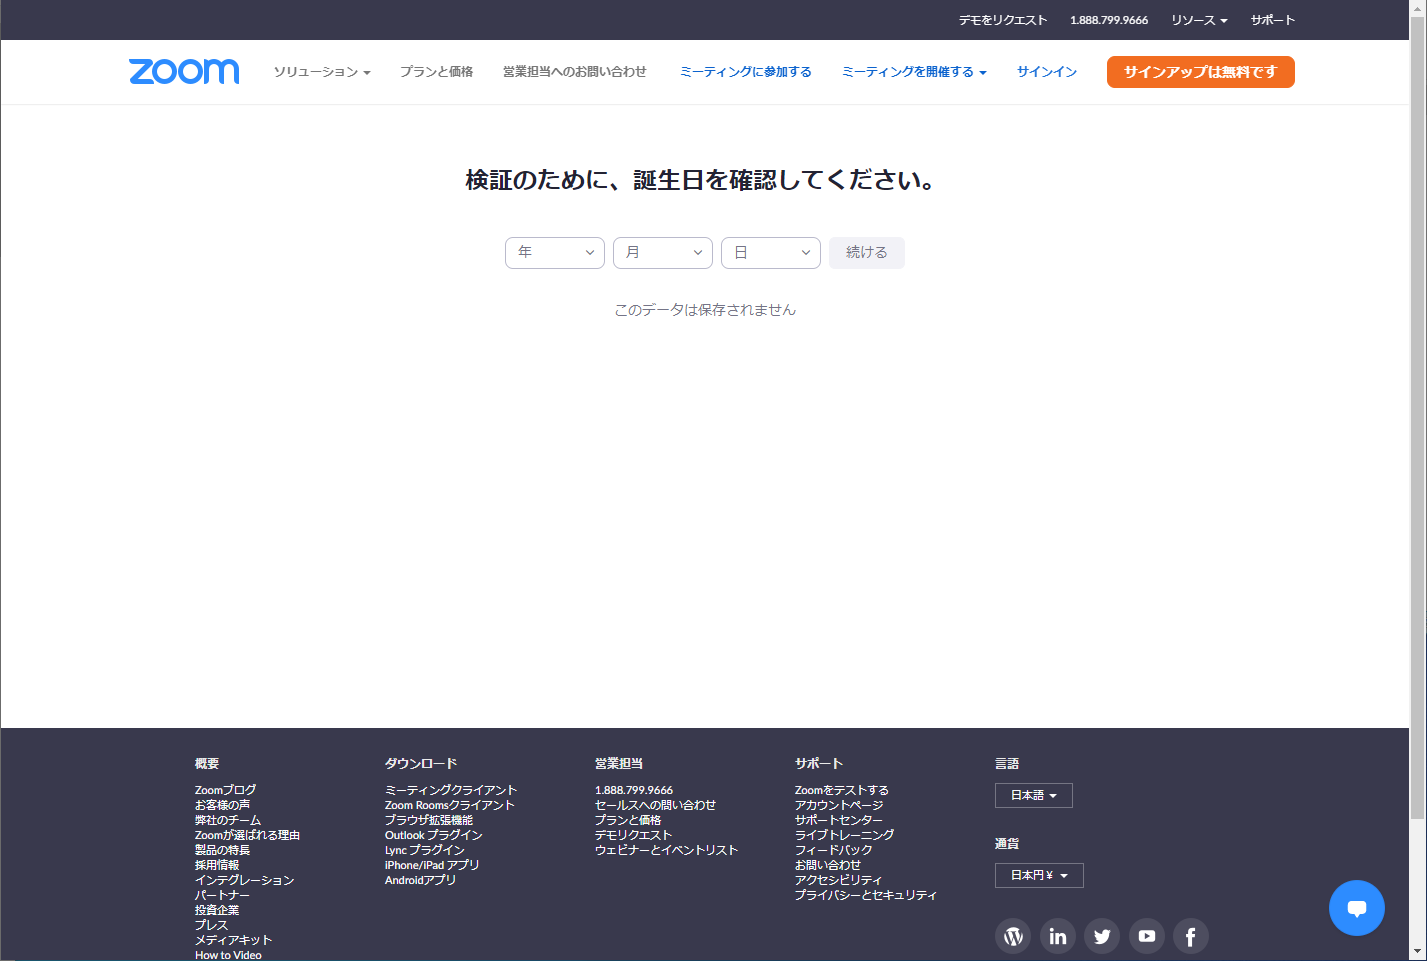This screenshot has width=1427, height=961.
Task: Open the 日本語 language selector
Action: point(1034,795)
